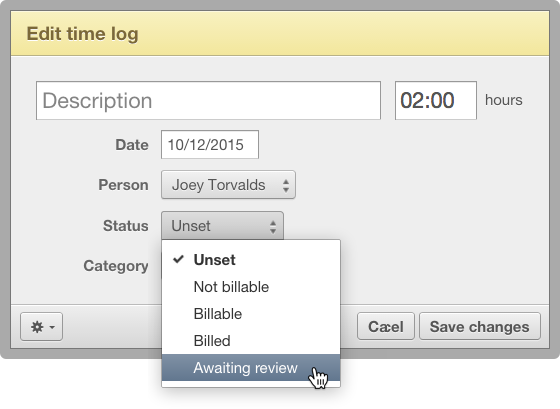560x409 pixels.
Task: Collapse the Status dropdown showing Unset
Action: (x=222, y=226)
